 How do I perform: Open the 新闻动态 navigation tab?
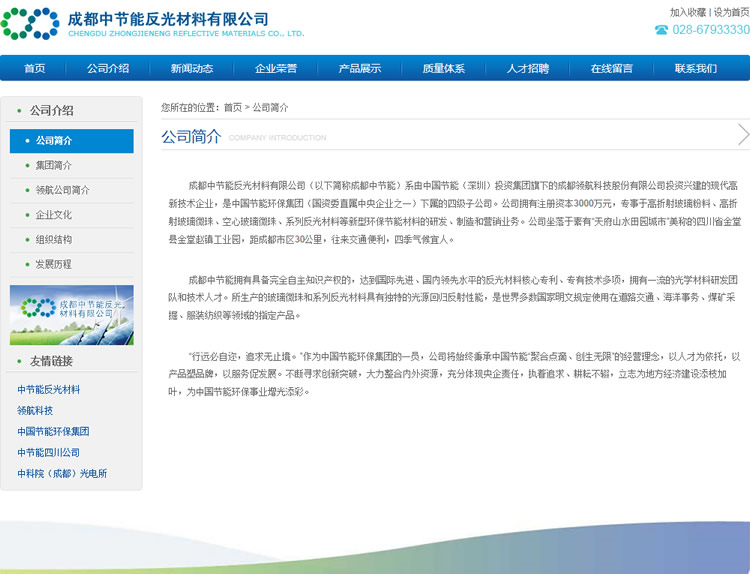(x=191, y=69)
